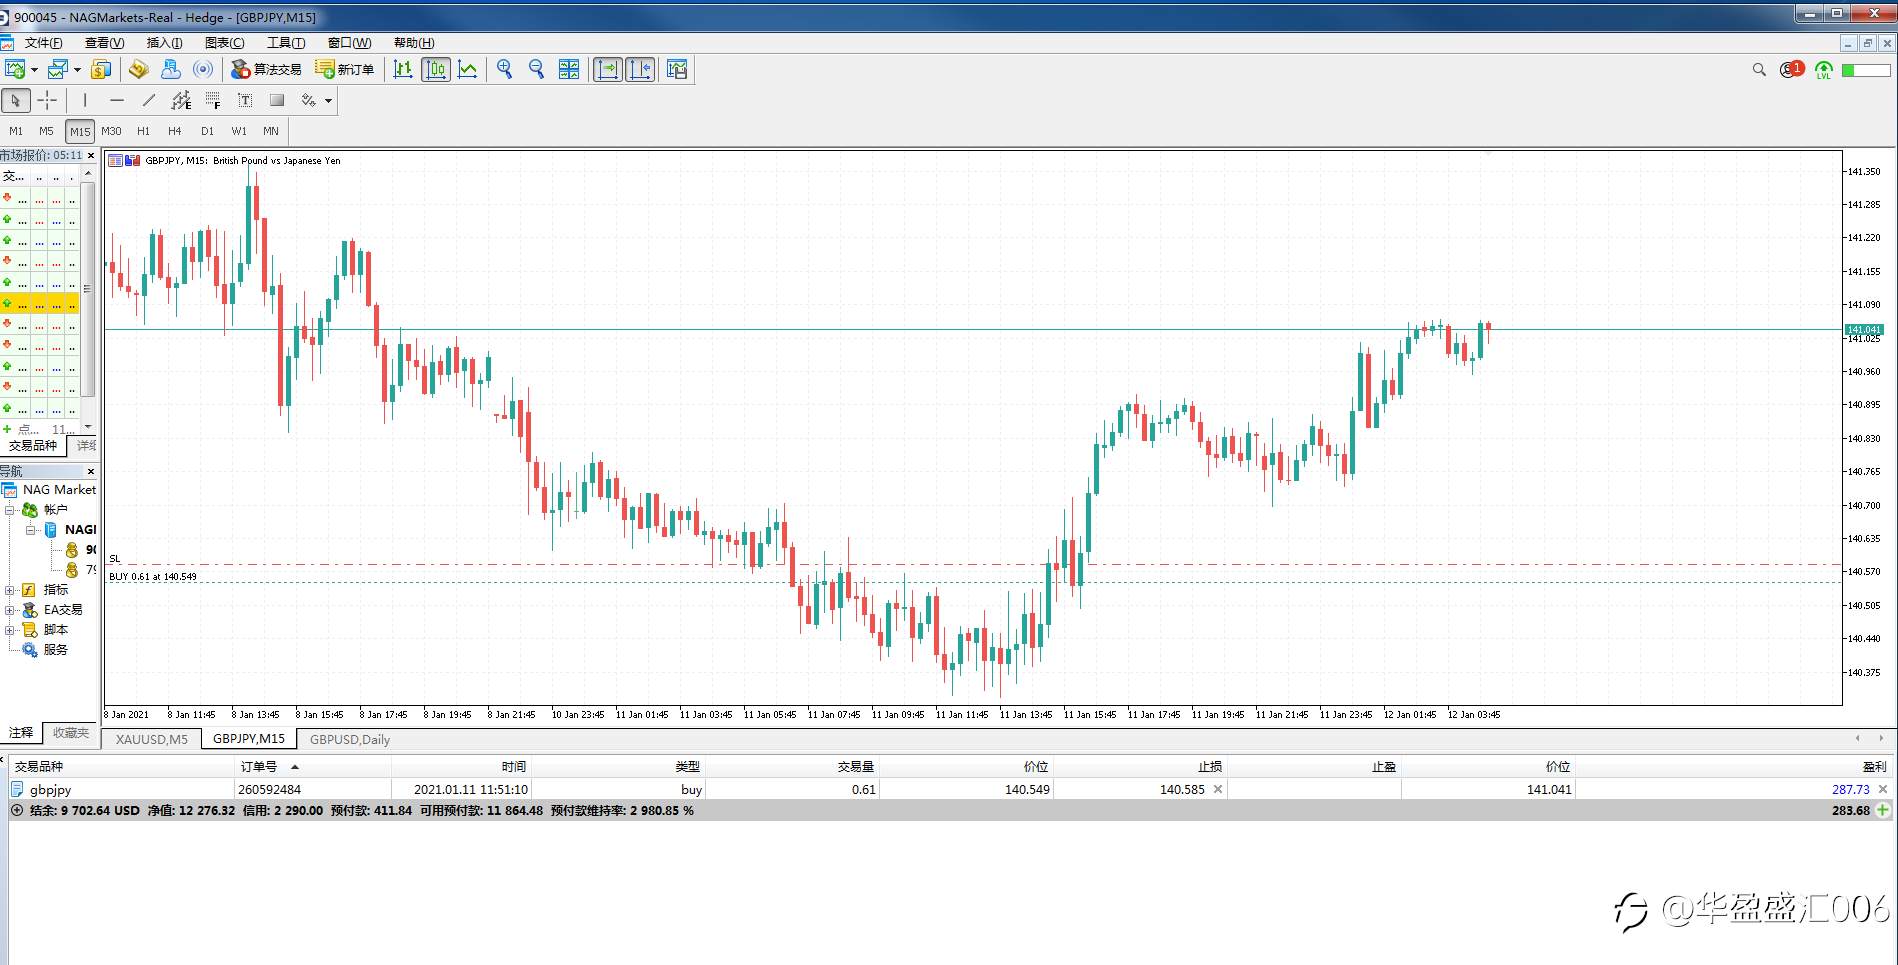Open the search magnifier icon
Image resolution: width=1898 pixels, height=965 pixels.
point(1759,69)
